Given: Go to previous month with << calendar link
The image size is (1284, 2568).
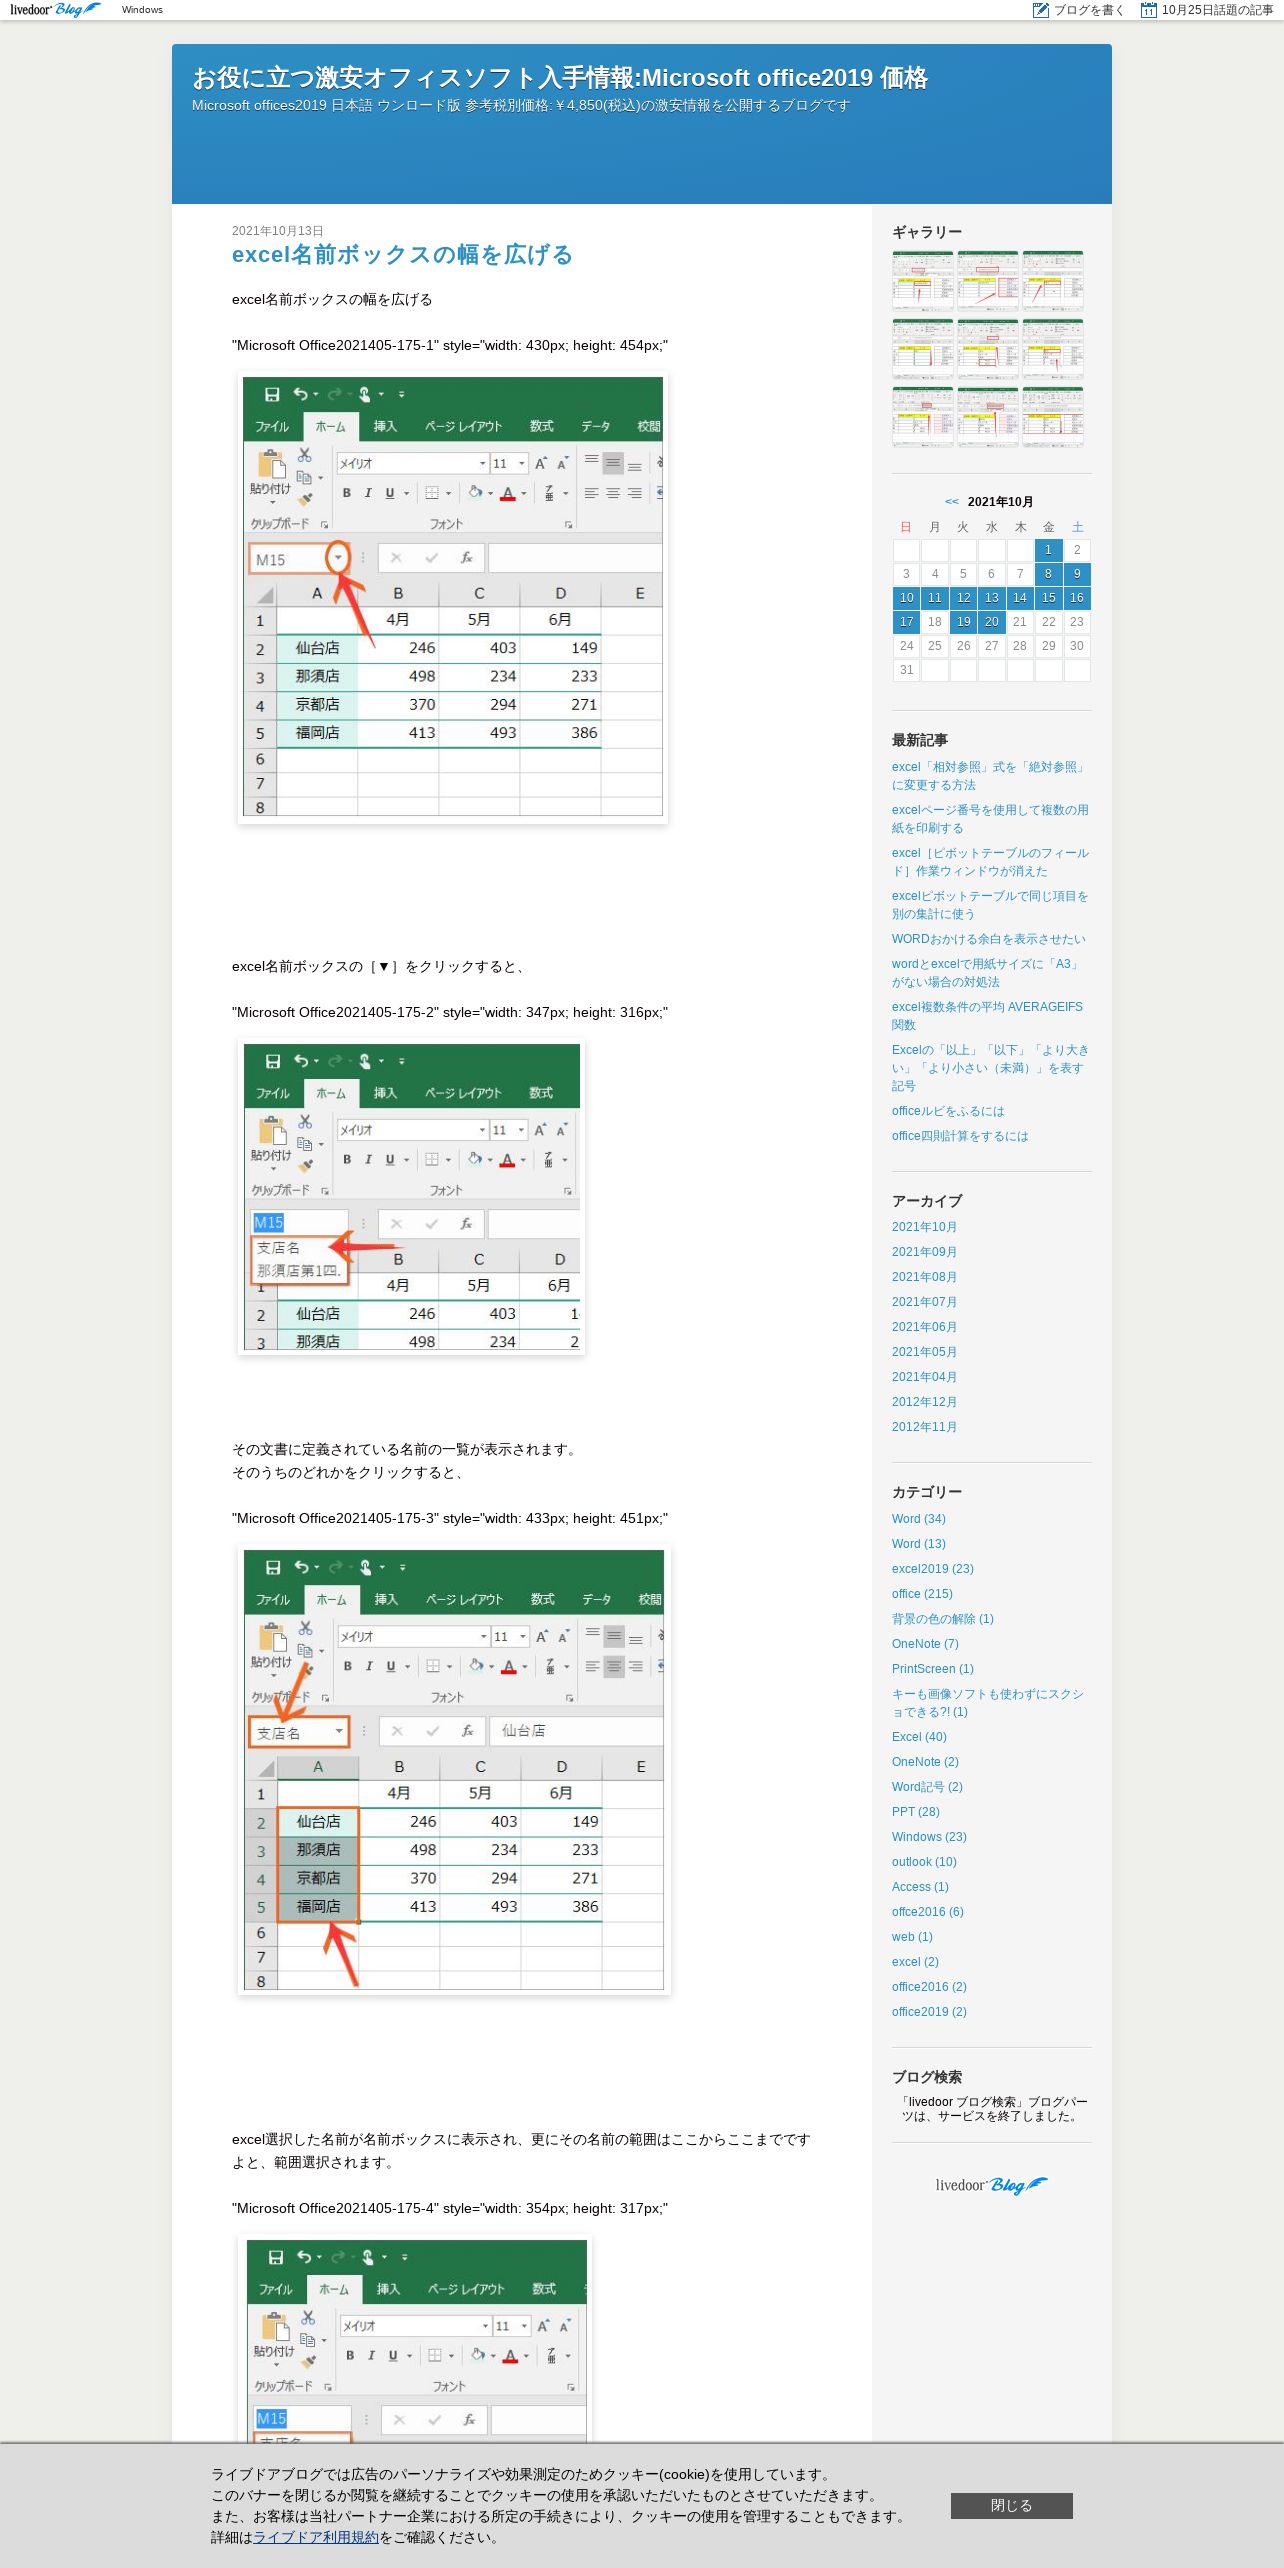Looking at the screenshot, I should click(x=951, y=502).
